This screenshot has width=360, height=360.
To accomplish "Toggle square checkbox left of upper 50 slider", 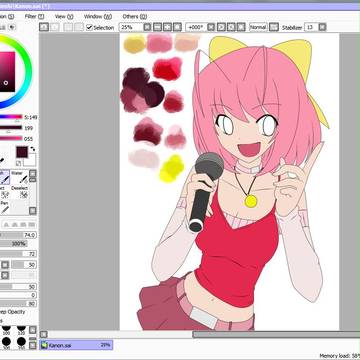I will point(5,265).
